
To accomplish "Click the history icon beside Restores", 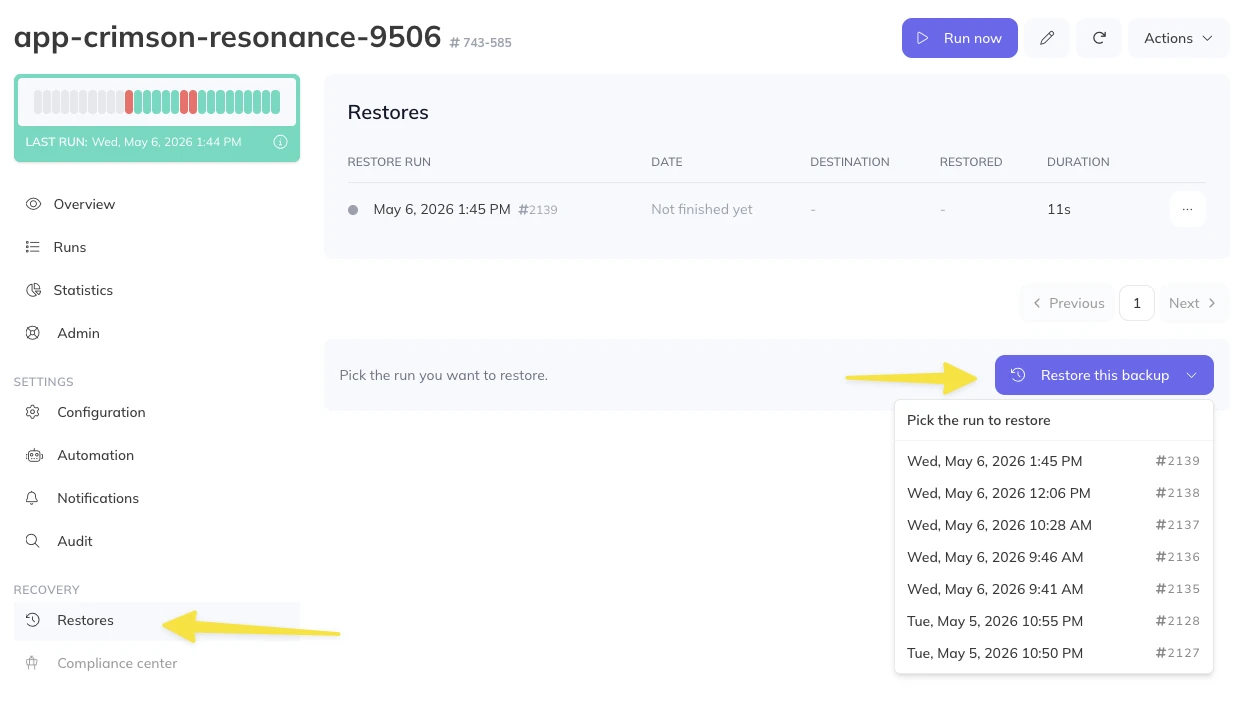I will coord(33,620).
